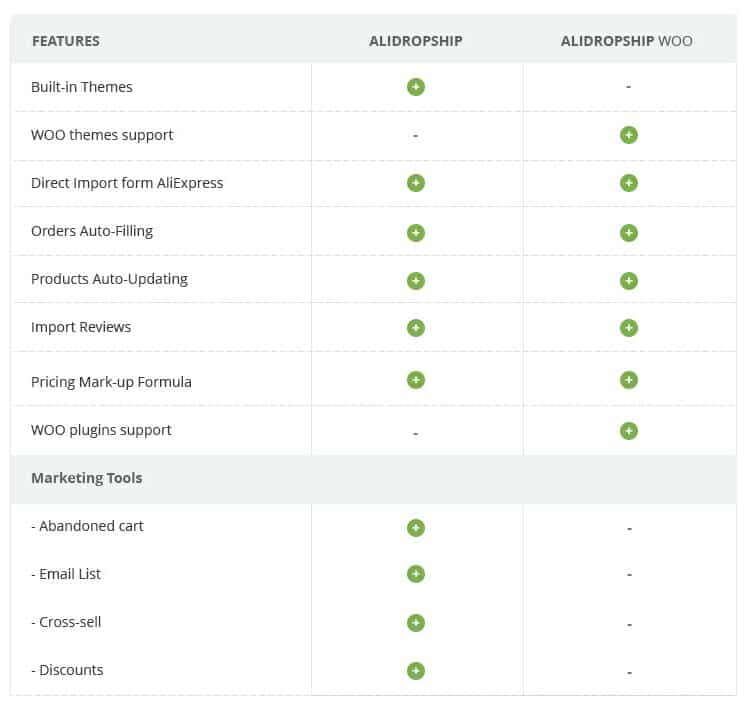The width and height of the screenshot is (745, 710).
Task: Click the green plus for WOO plugins support
Action: [x=629, y=431]
